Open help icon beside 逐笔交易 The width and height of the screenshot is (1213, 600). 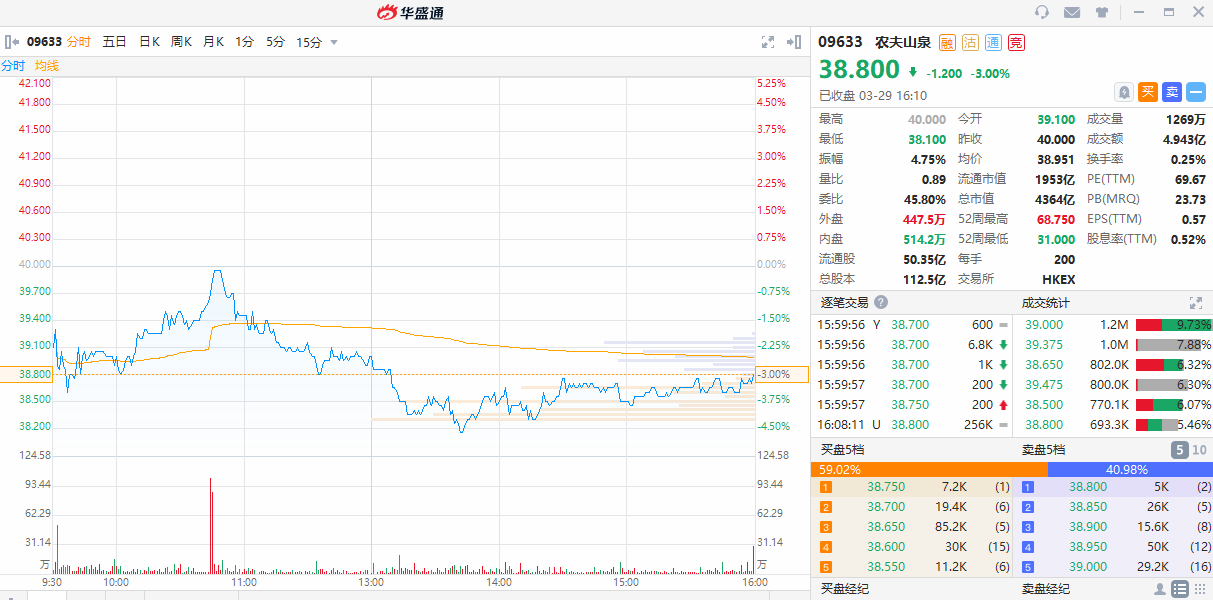pos(881,302)
